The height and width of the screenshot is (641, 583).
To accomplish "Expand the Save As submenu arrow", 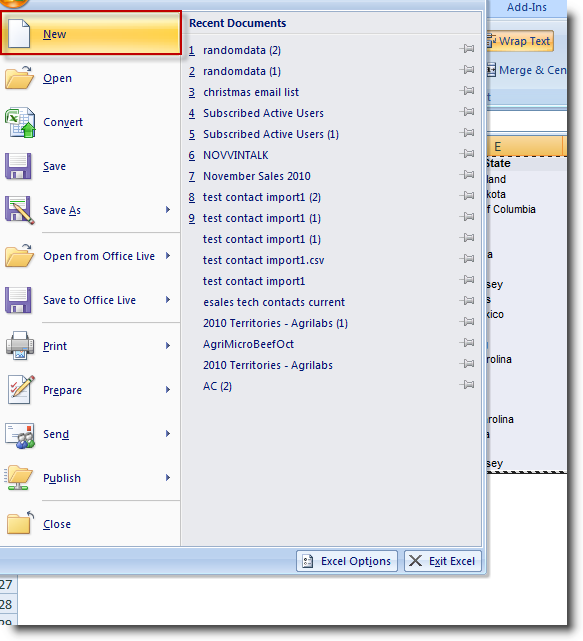I will (x=168, y=210).
